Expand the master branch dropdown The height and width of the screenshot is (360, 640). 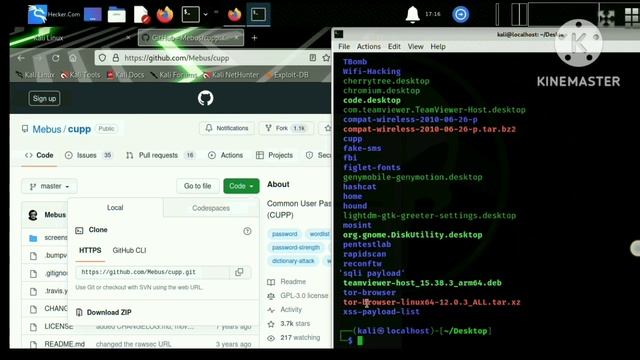point(49,186)
